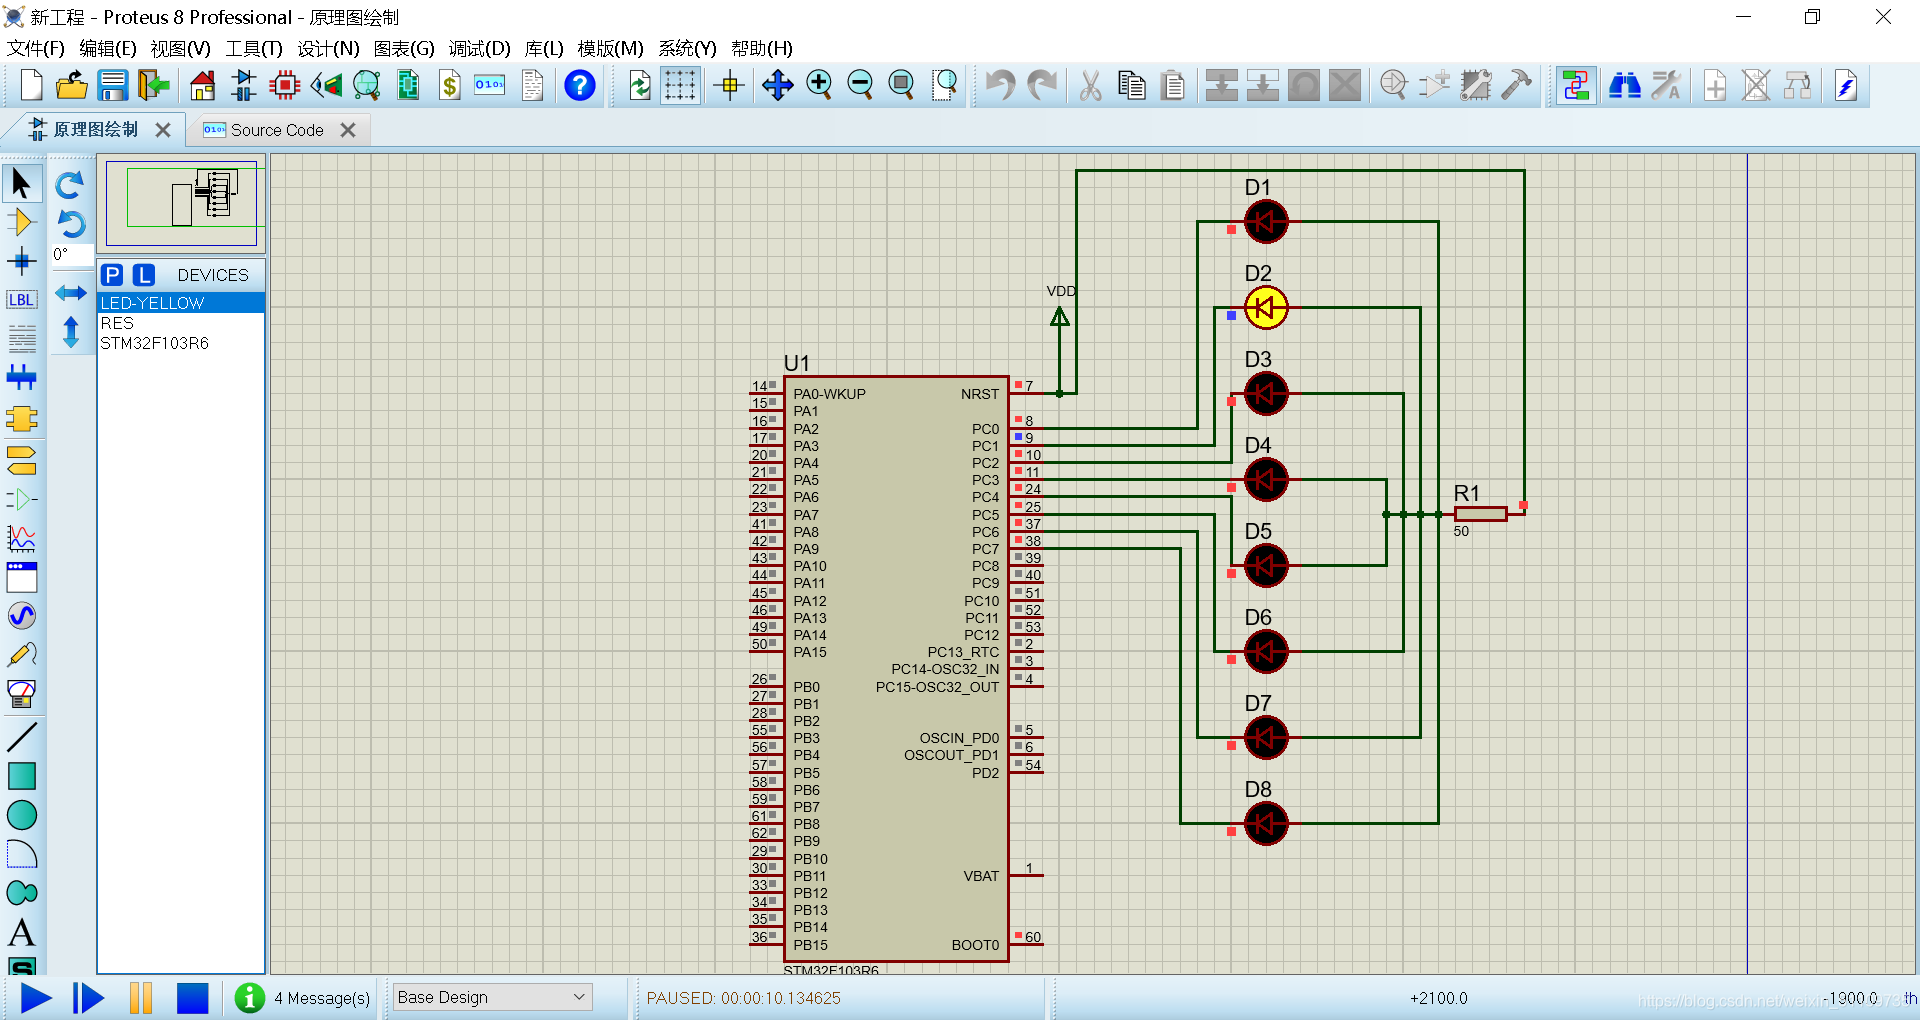Select the 2D text A tool
The image size is (1920, 1020).
pyautogui.click(x=21, y=932)
